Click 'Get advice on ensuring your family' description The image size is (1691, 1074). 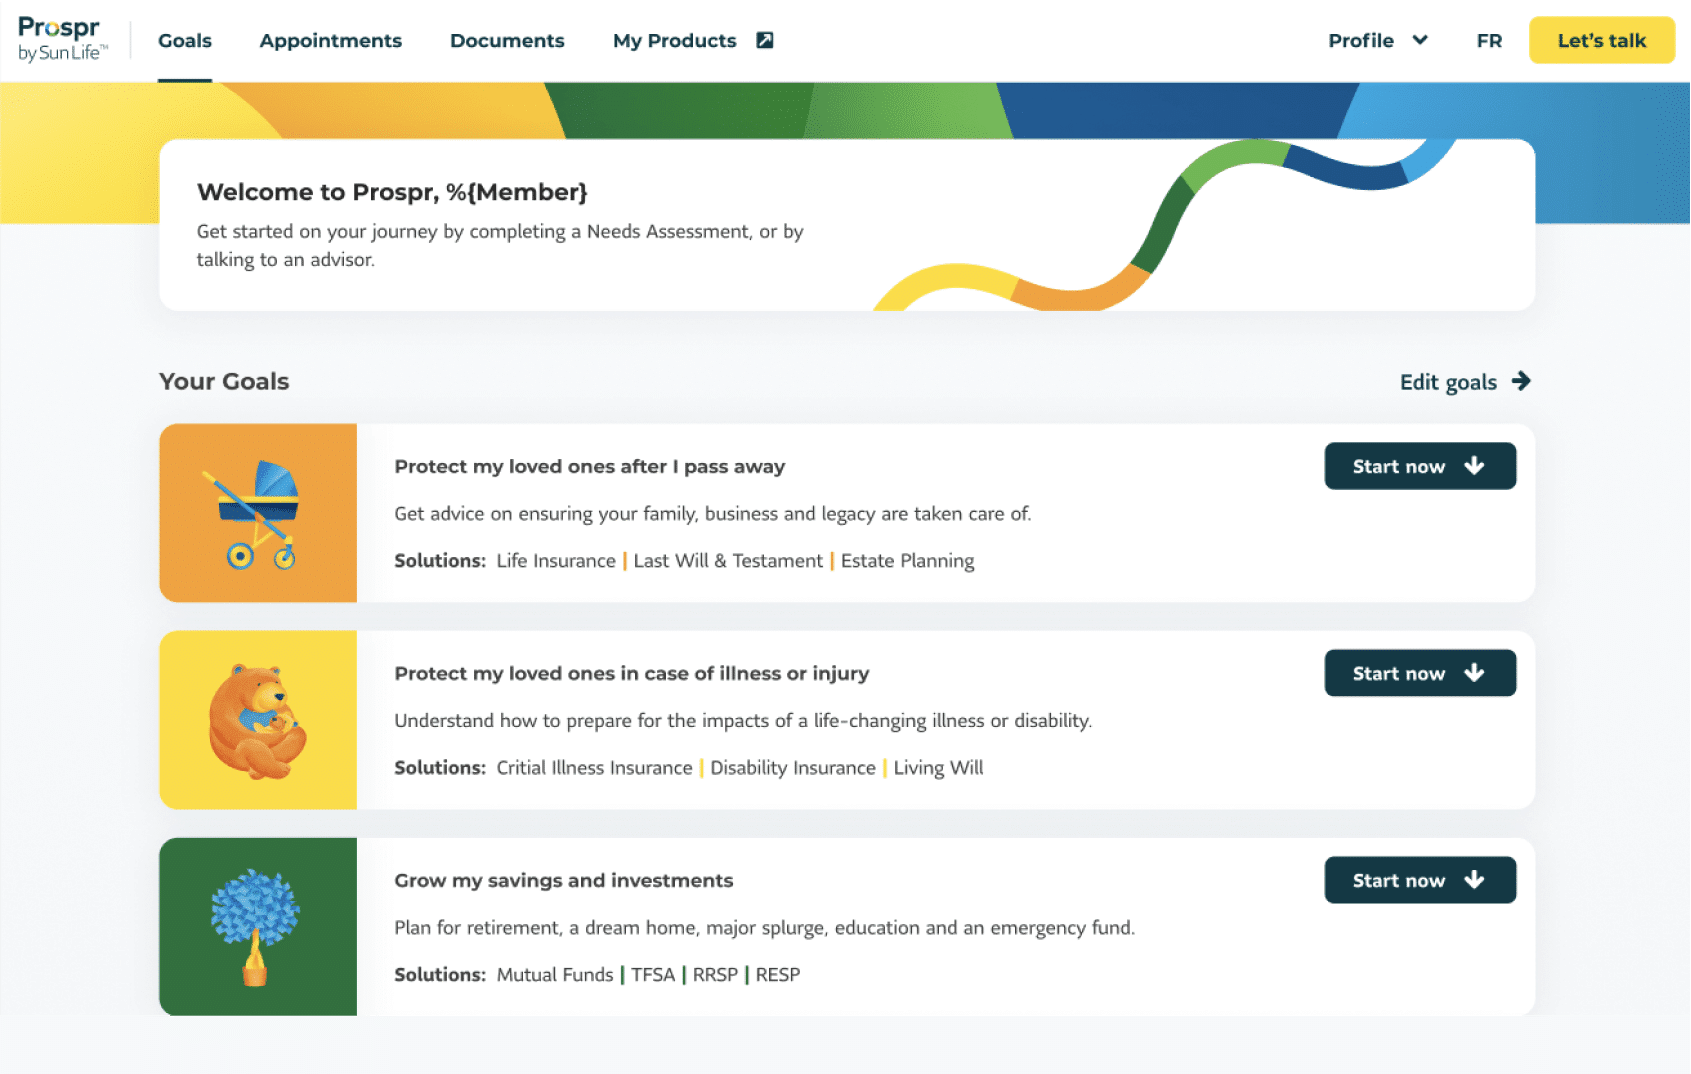click(713, 514)
